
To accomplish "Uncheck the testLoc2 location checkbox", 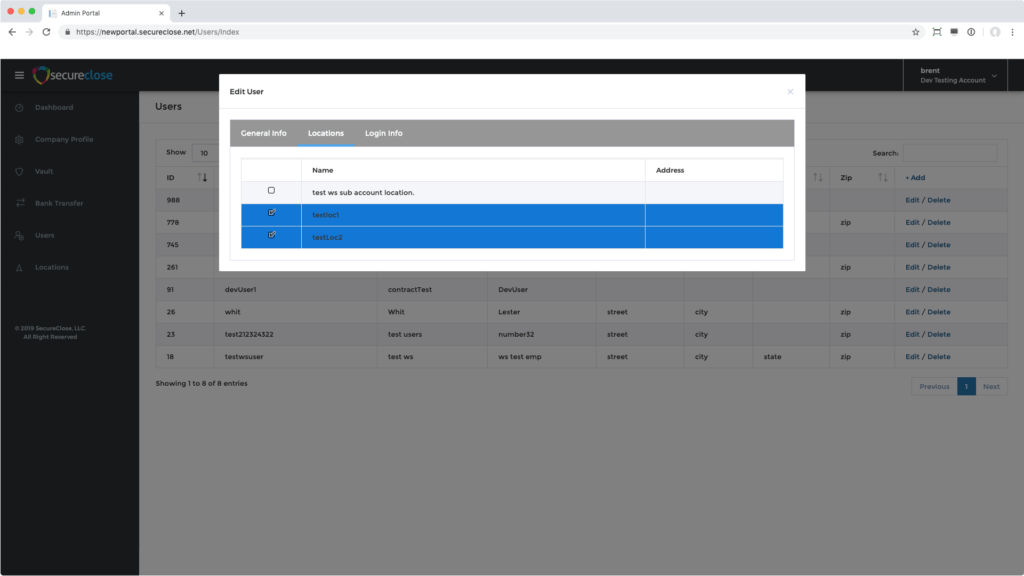I will [271, 236].
